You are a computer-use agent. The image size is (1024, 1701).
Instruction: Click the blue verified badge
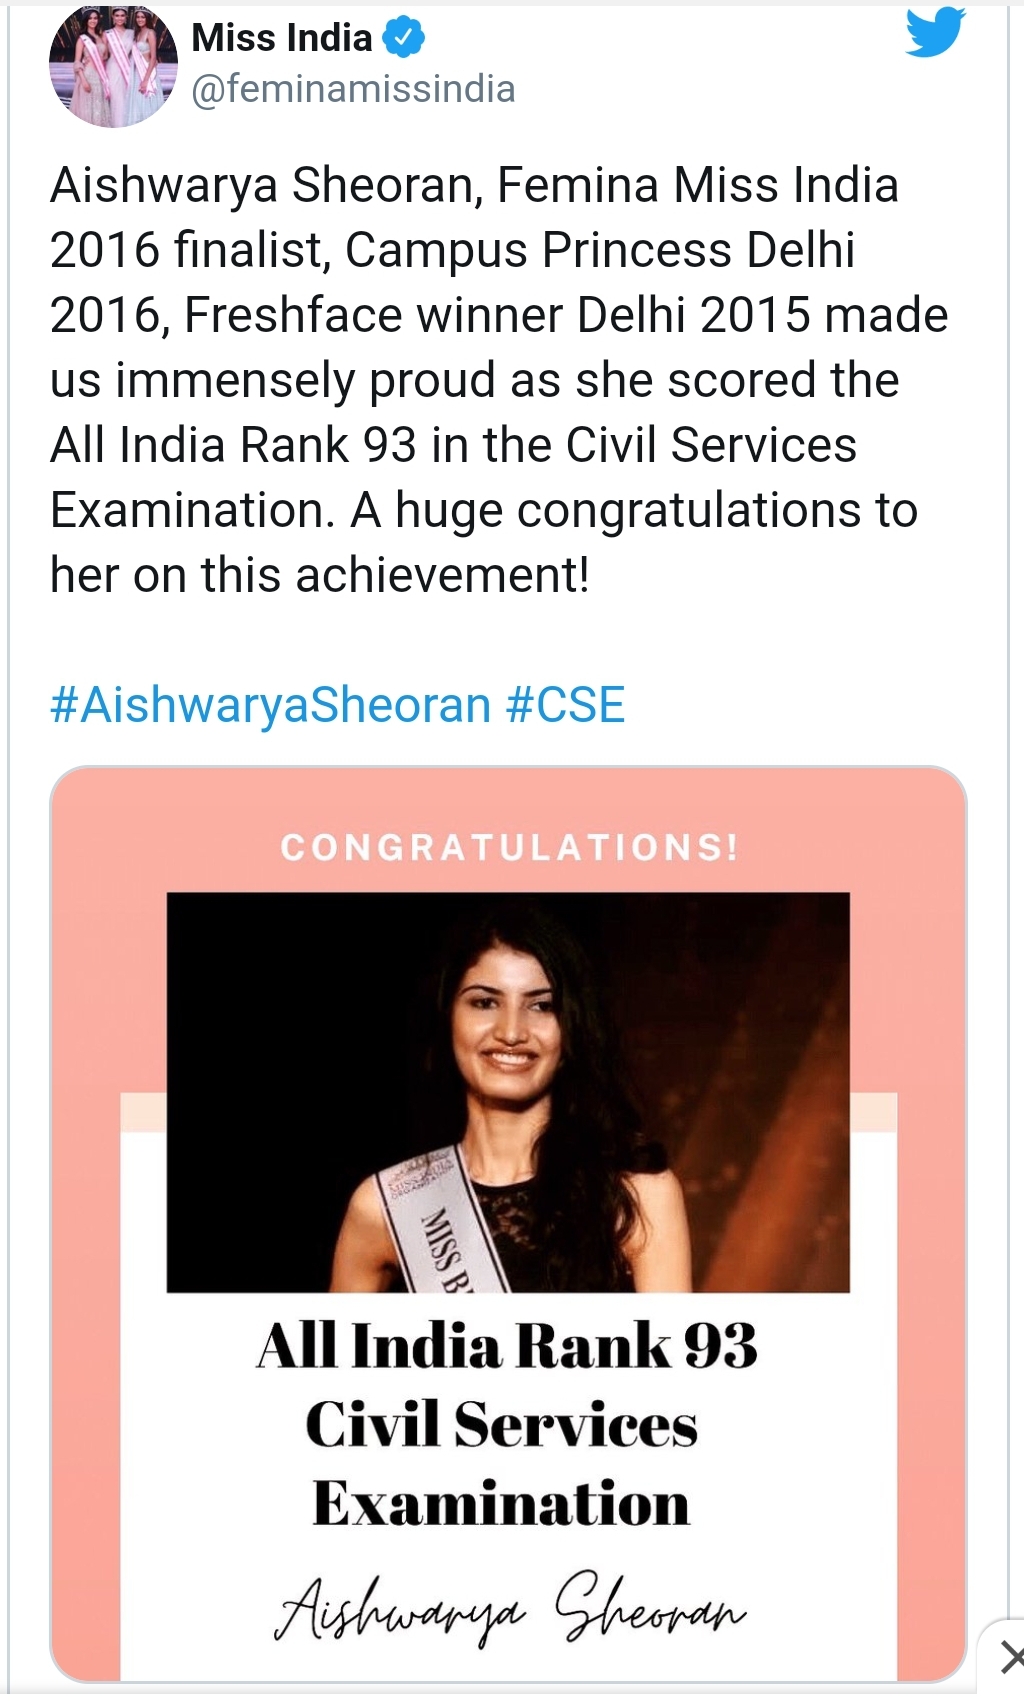[x=404, y=38]
